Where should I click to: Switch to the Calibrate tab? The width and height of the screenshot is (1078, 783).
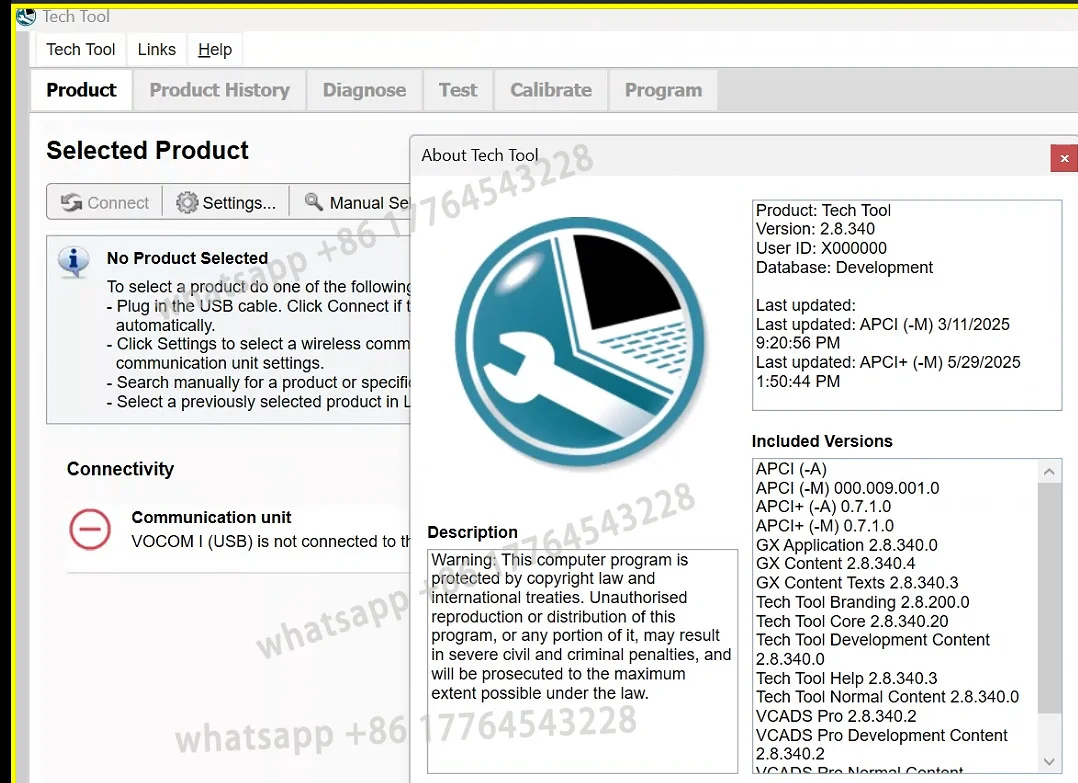point(550,90)
